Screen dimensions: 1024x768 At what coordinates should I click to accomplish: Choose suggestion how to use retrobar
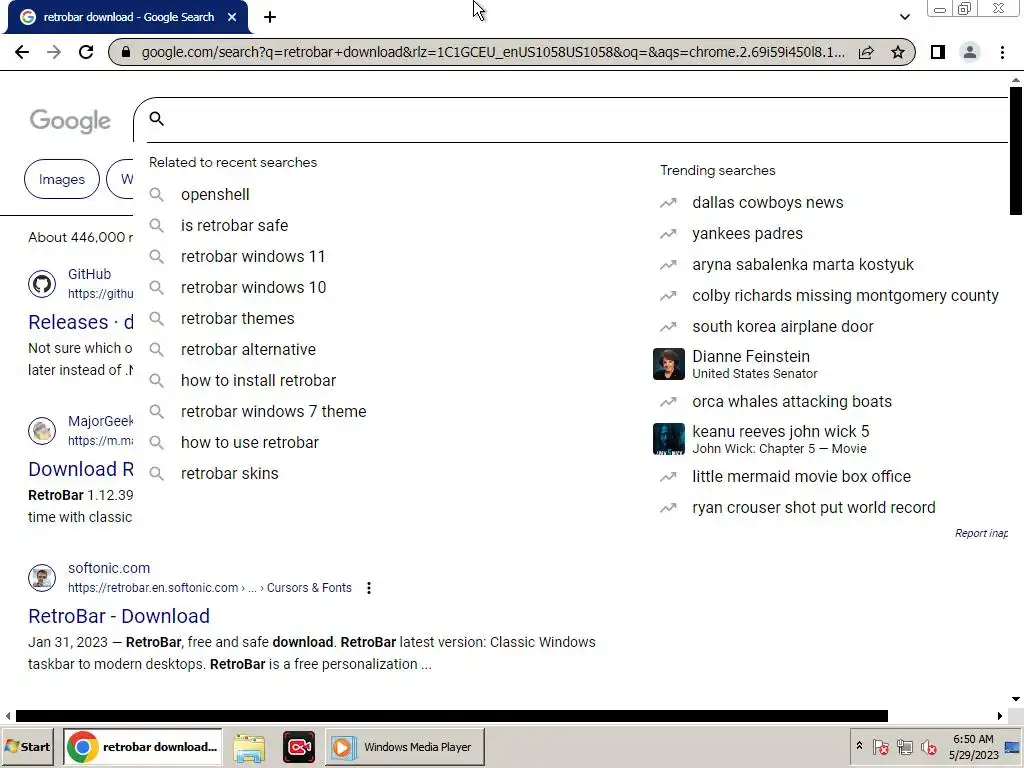(249, 443)
